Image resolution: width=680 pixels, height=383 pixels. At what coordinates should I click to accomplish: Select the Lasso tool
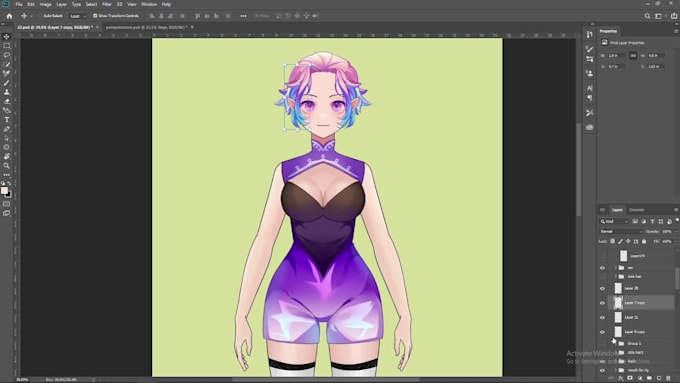tap(7, 55)
